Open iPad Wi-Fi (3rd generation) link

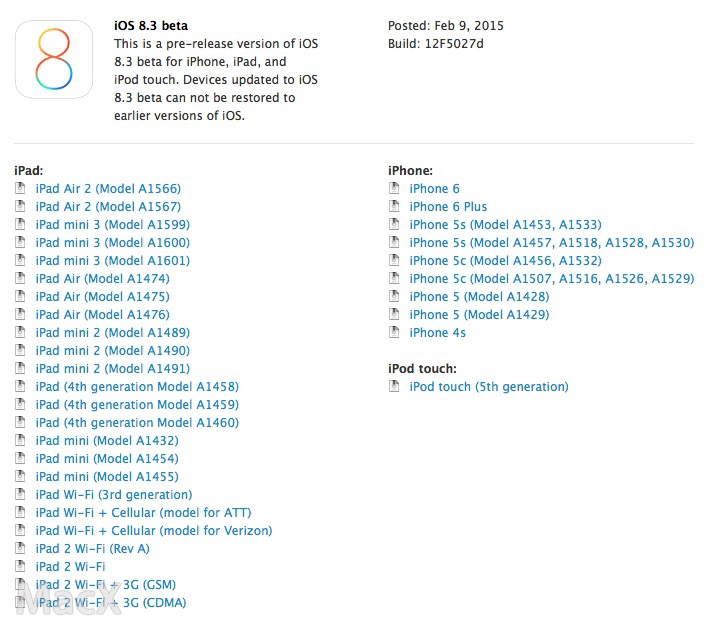click(x=113, y=495)
